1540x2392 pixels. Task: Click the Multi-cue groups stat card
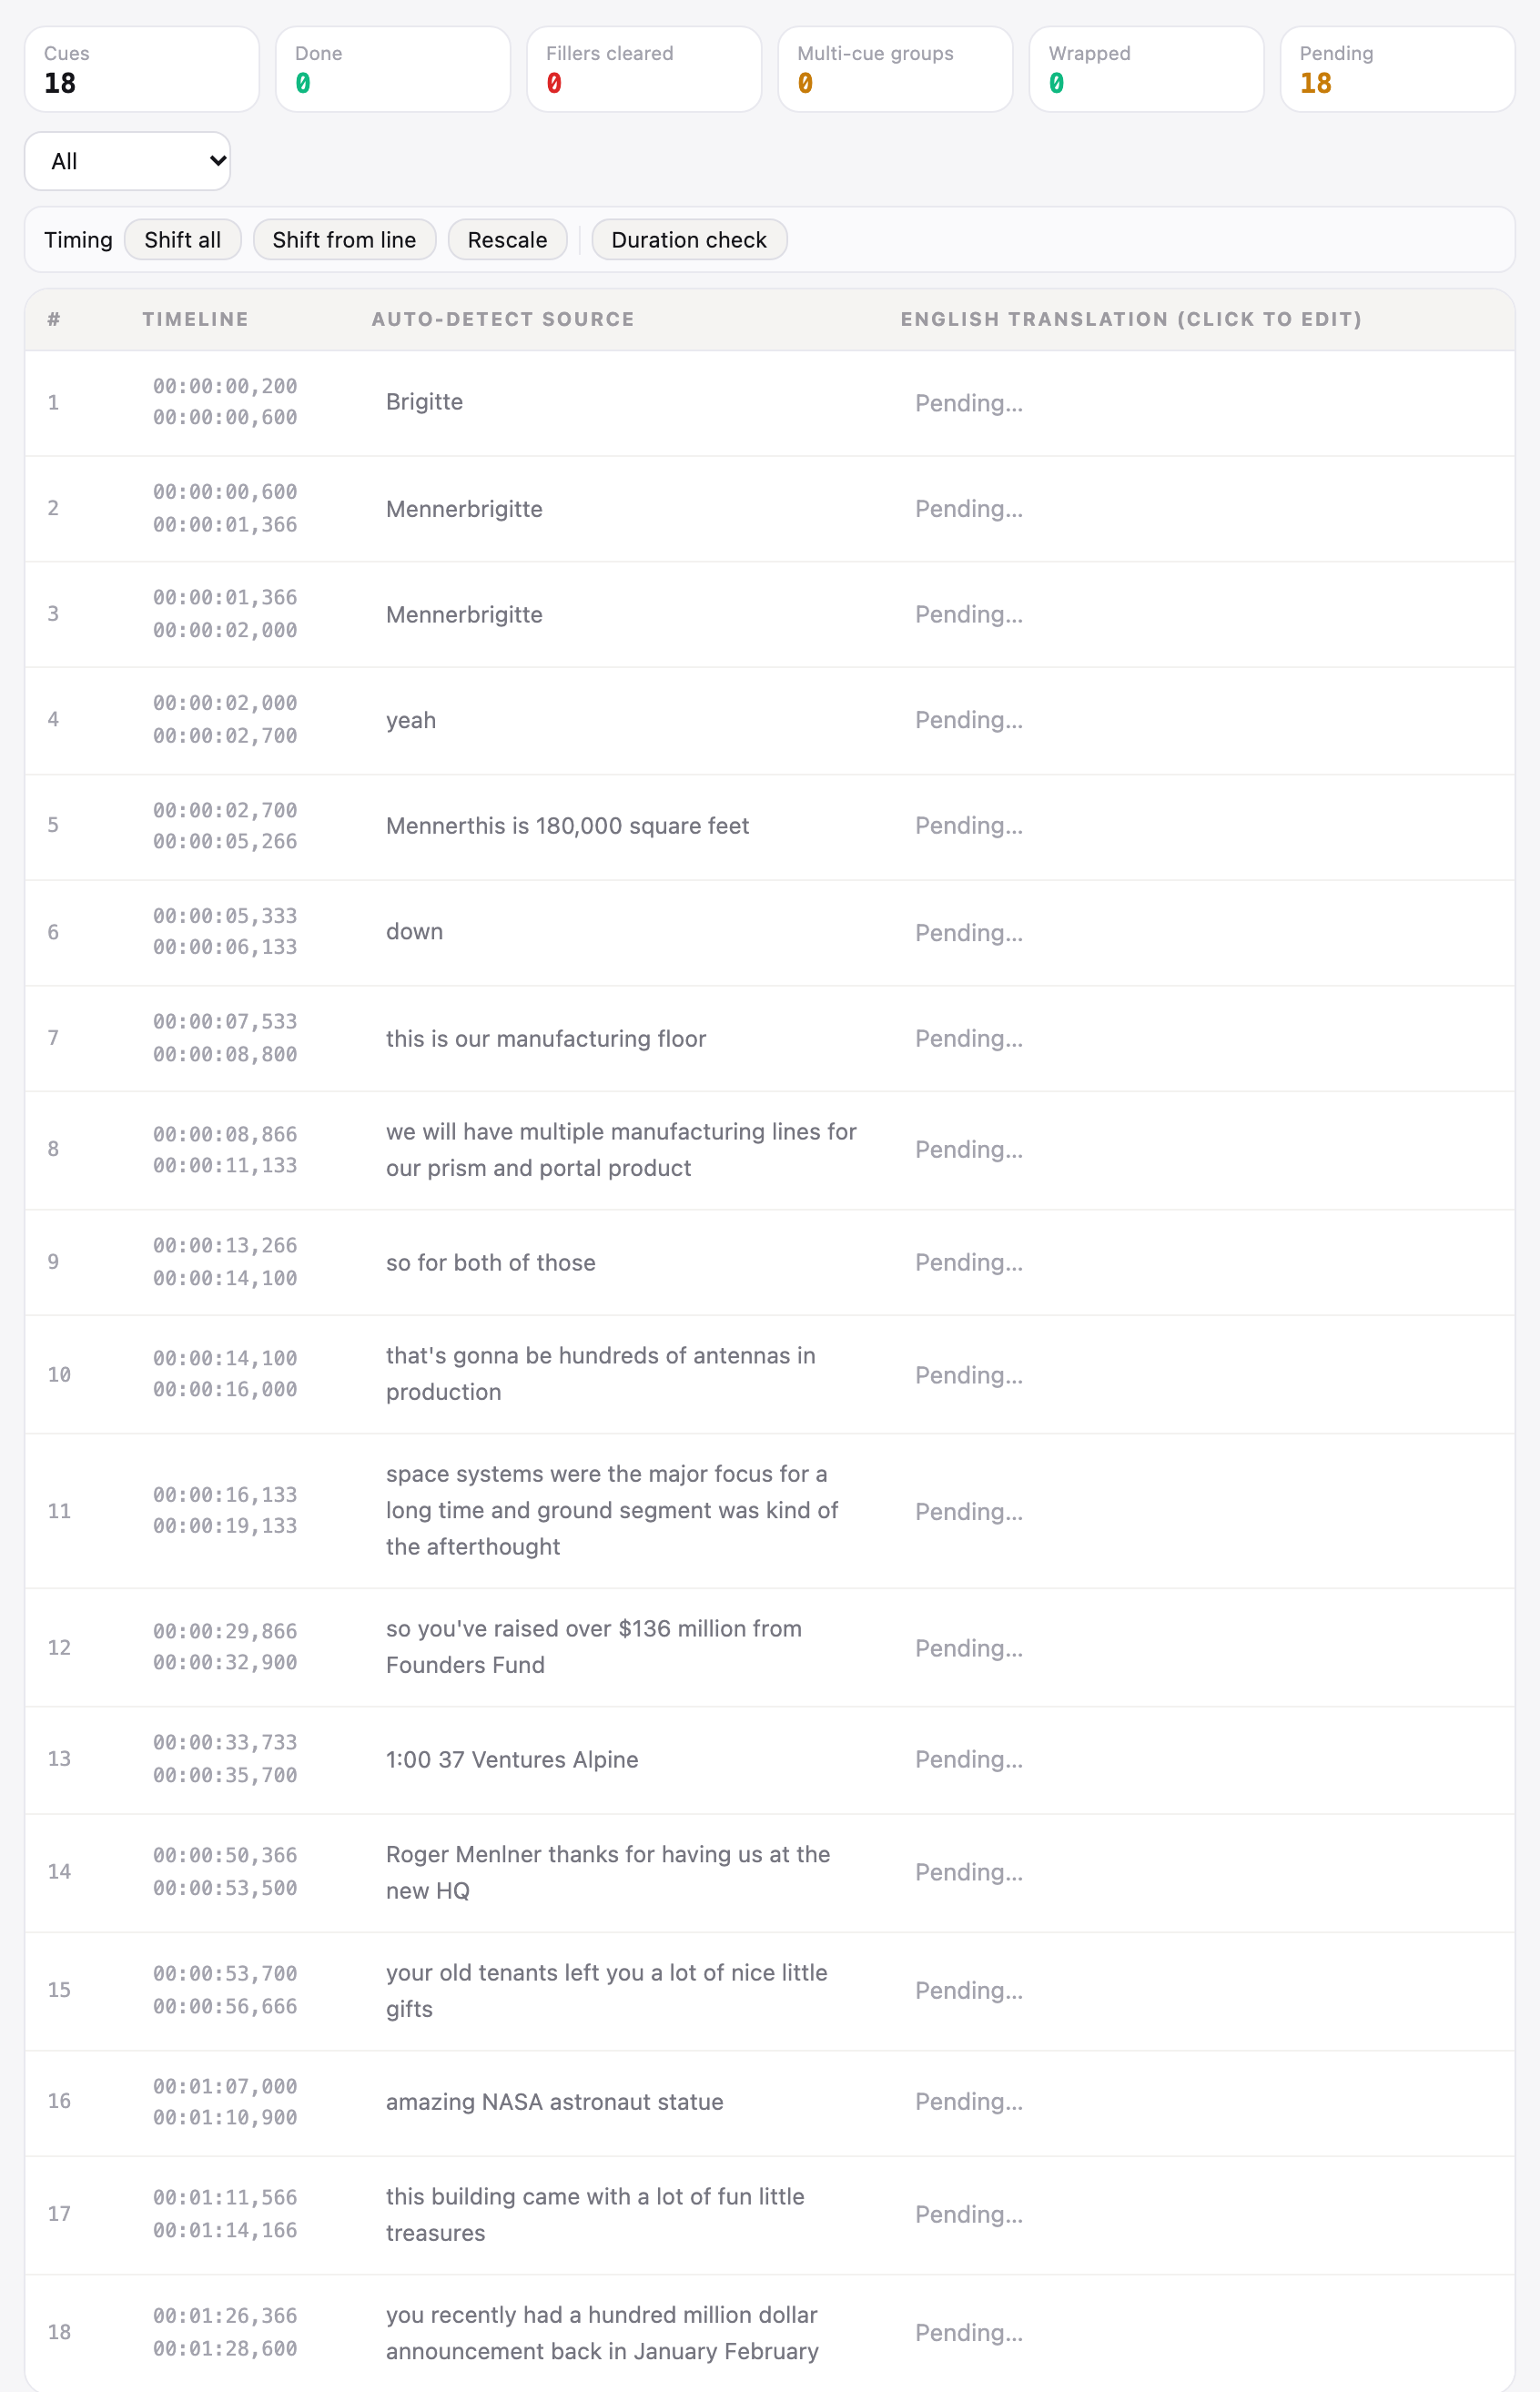(x=895, y=69)
